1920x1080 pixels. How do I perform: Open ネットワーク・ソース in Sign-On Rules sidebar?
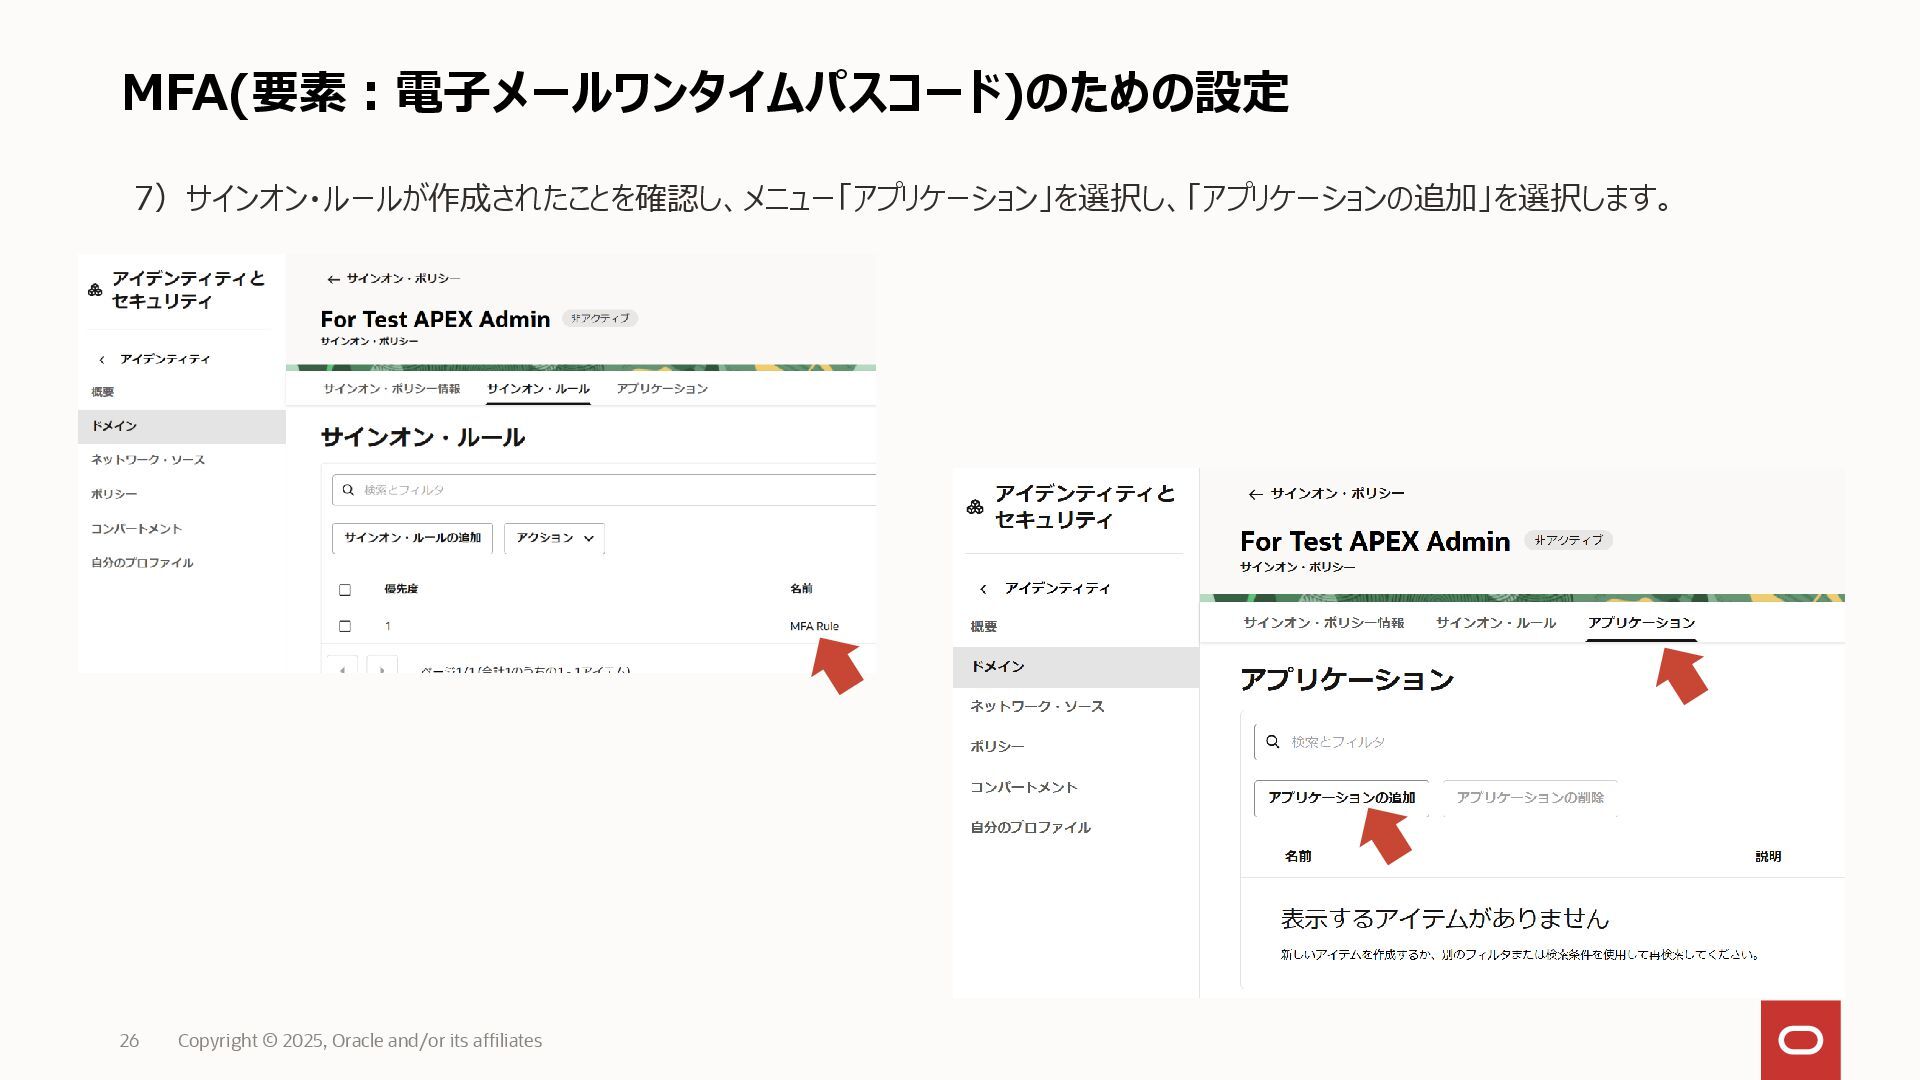pos(148,460)
